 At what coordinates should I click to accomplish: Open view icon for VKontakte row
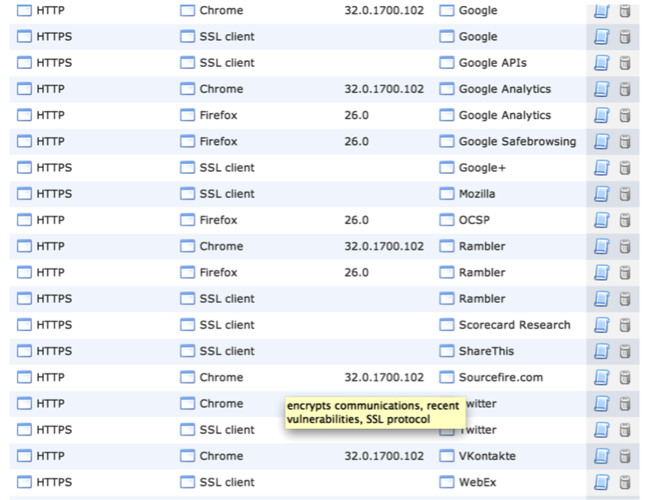tap(602, 456)
